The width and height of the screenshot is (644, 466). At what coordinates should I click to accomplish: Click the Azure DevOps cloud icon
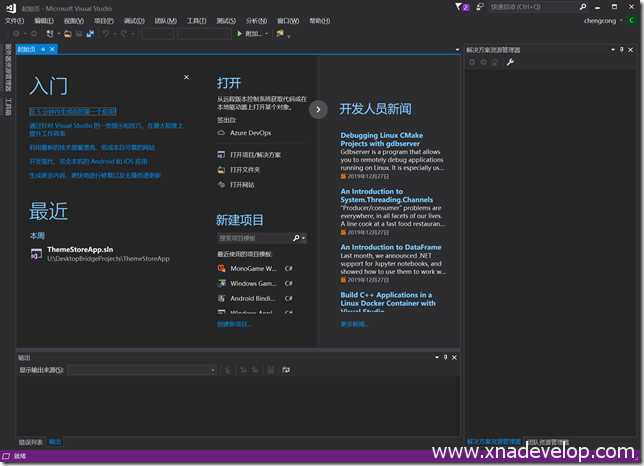click(x=222, y=132)
